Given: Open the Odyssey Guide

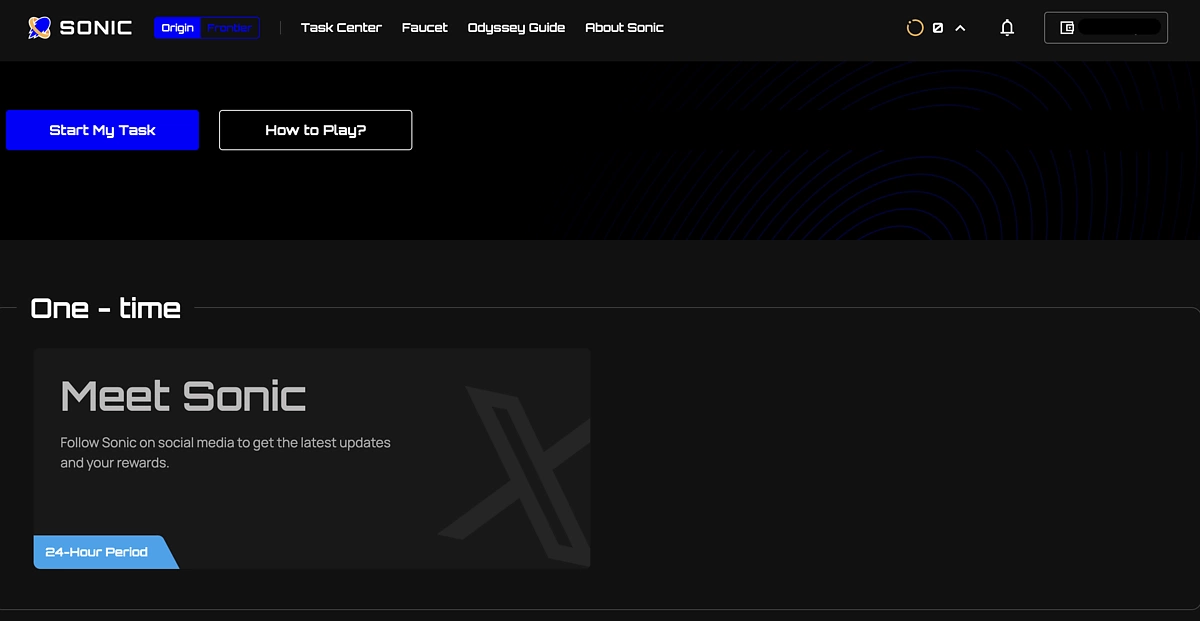Looking at the screenshot, I should click(x=516, y=28).
